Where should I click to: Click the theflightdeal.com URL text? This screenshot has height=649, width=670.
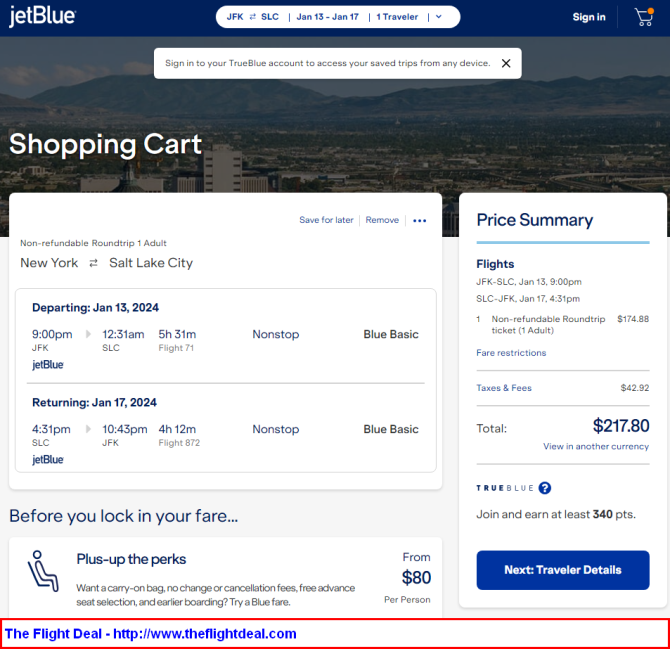[x=205, y=634]
